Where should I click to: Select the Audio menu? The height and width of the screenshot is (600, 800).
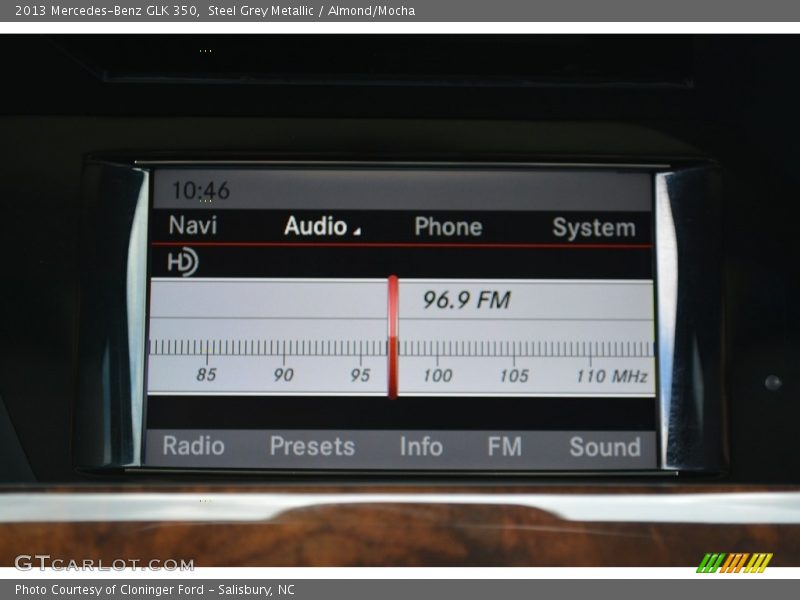click(x=316, y=226)
